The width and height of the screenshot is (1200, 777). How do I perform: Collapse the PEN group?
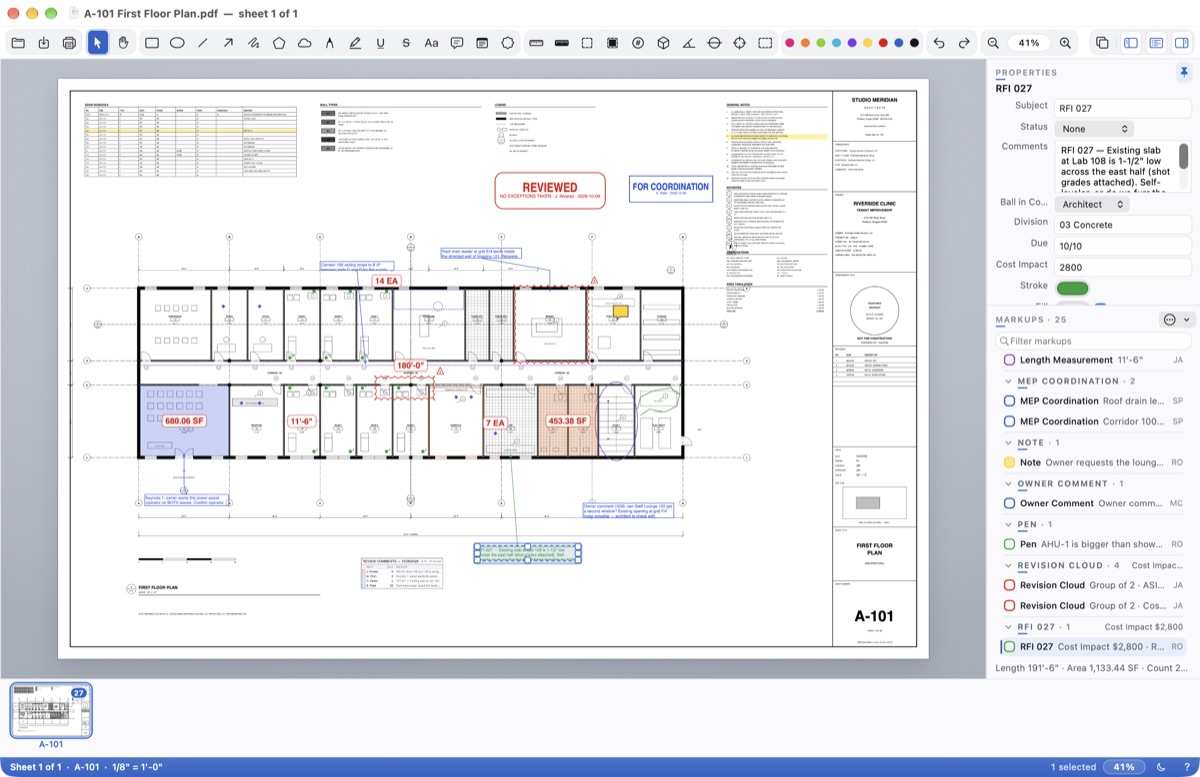(x=1009, y=524)
